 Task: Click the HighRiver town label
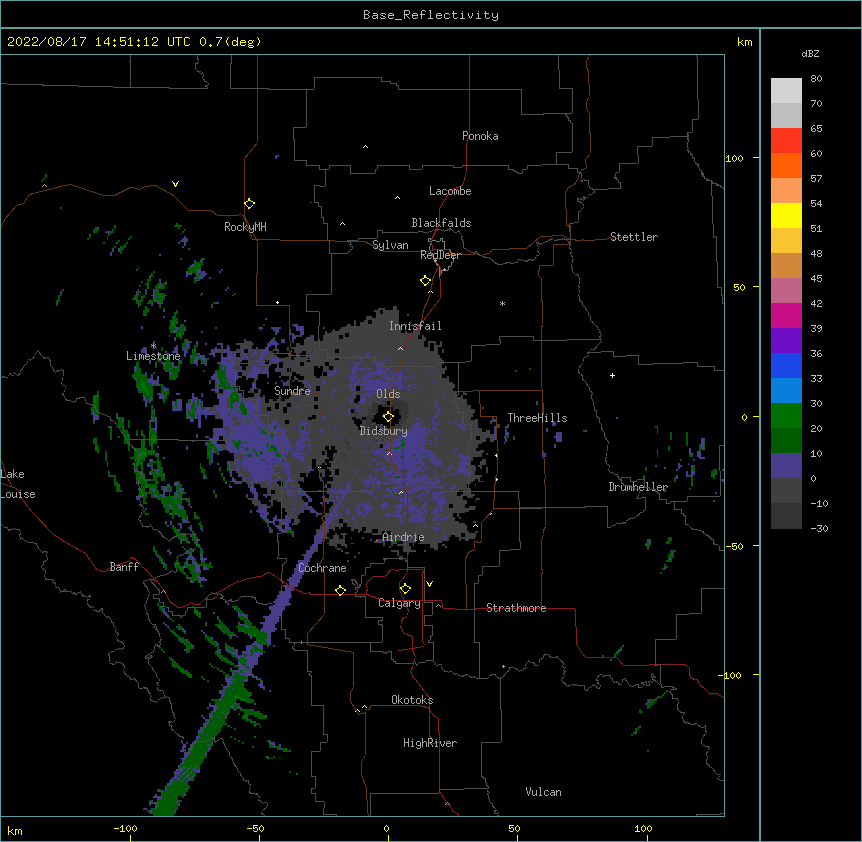[430, 743]
